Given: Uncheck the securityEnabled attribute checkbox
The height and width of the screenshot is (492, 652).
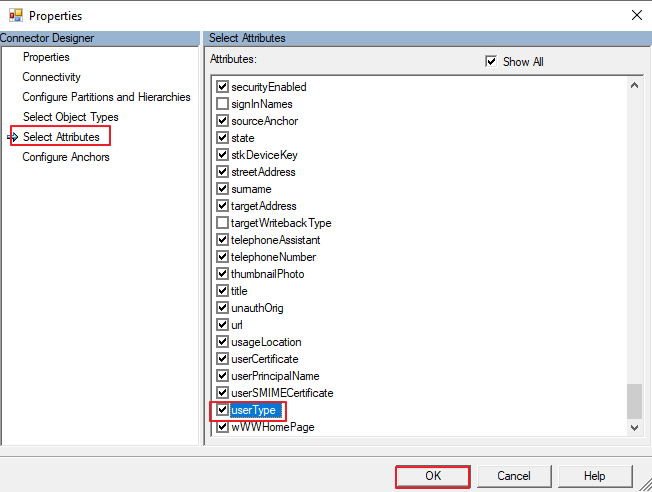Looking at the screenshot, I should [222, 87].
